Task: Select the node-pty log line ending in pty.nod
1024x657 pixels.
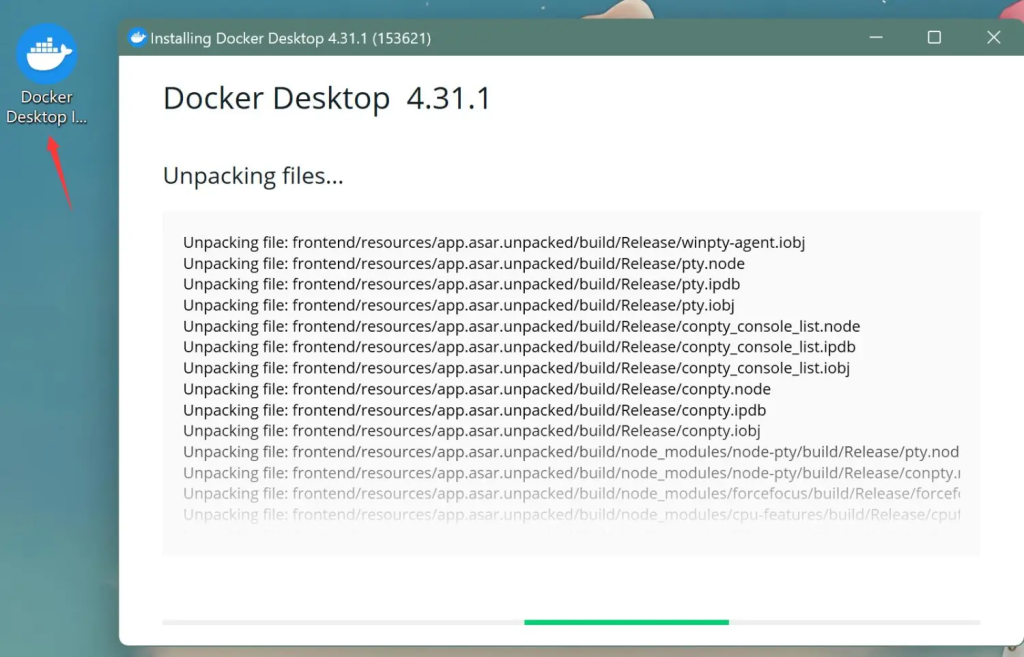Action: [571, 452]
